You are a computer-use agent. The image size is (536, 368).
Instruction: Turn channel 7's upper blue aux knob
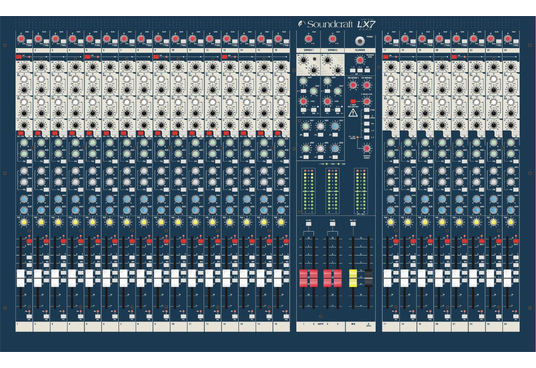(127, 199)
